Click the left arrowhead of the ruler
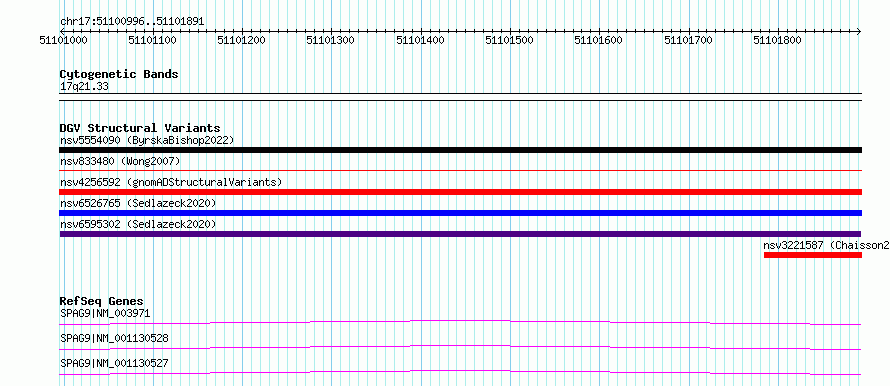Screen dimensions: 890x386 point(62,31)
